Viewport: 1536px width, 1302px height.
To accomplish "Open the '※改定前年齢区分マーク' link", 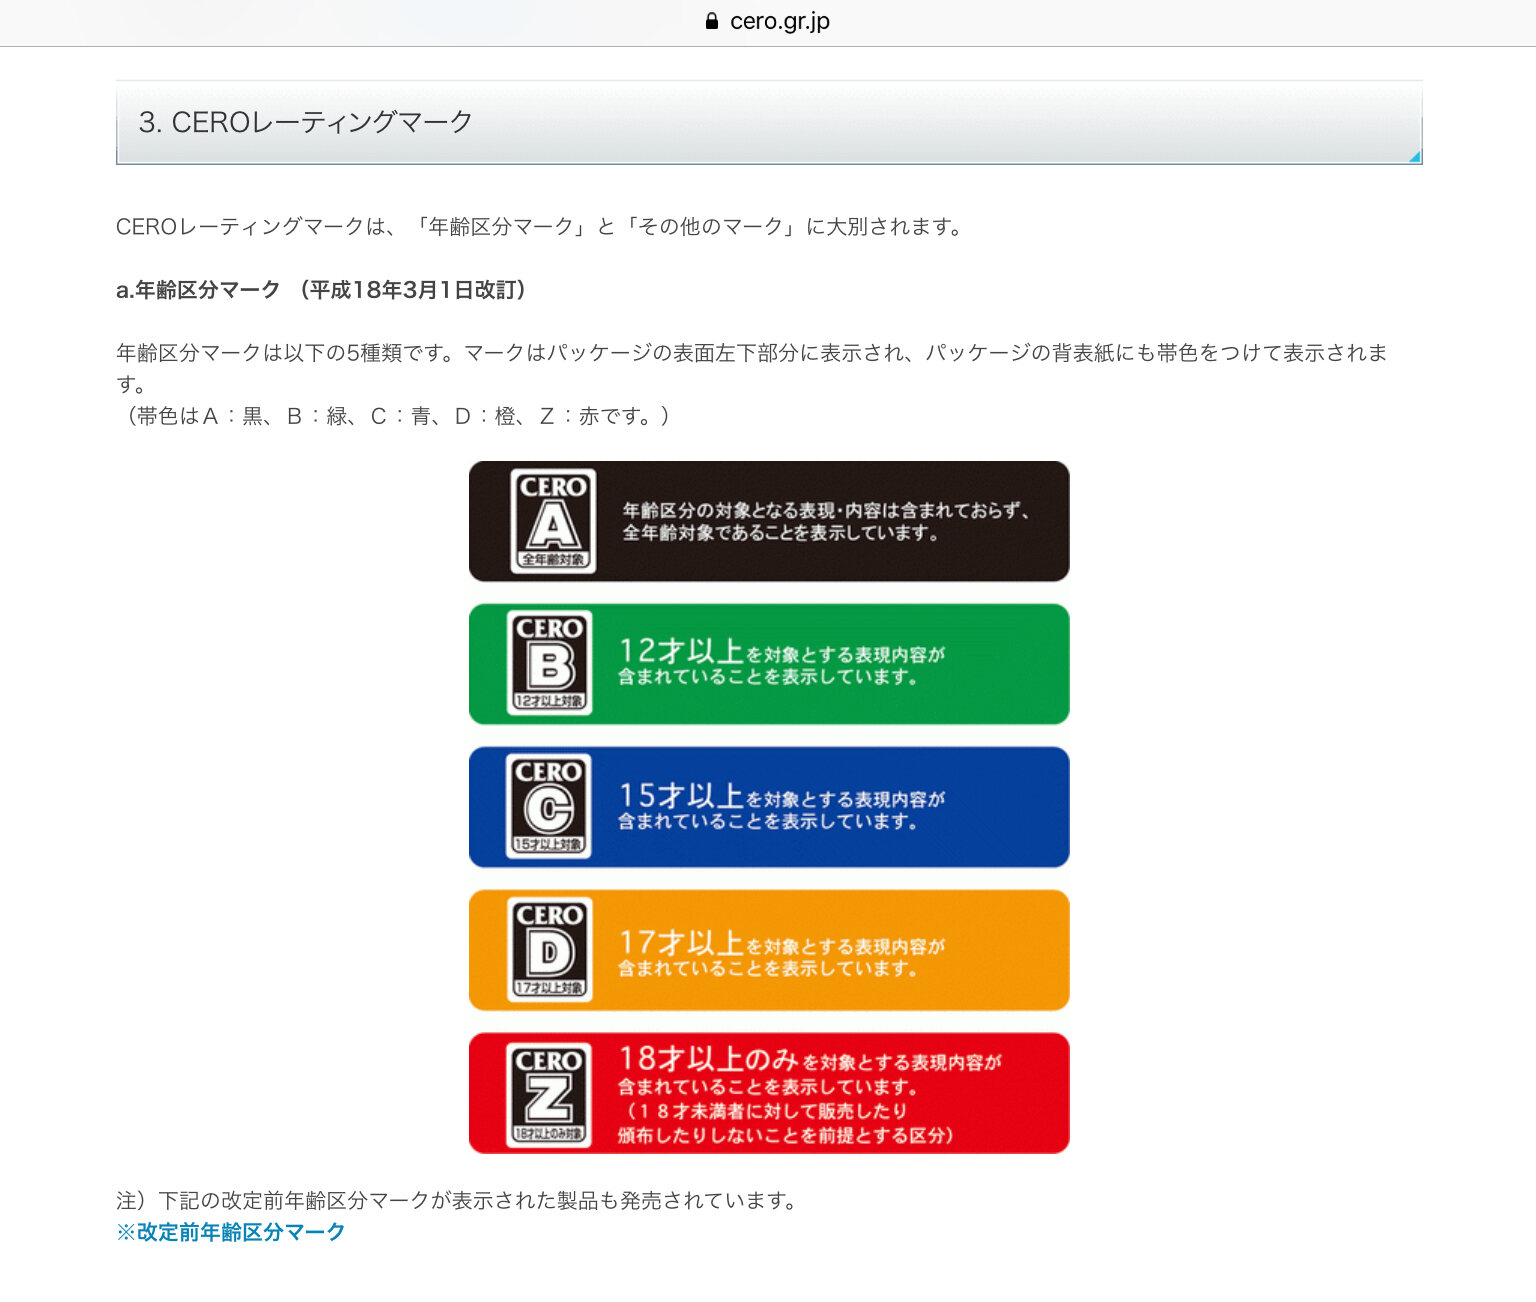I will pyautogui.click(x=231, y=1232).
